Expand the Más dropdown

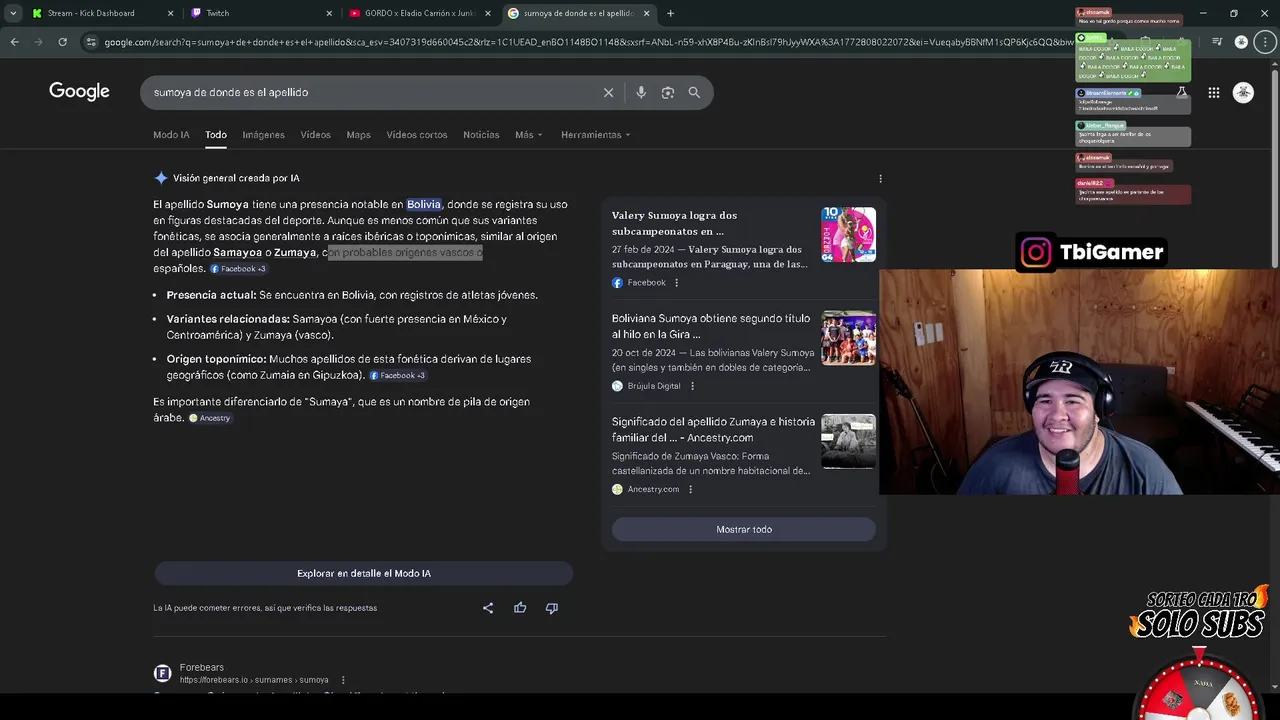529,134
